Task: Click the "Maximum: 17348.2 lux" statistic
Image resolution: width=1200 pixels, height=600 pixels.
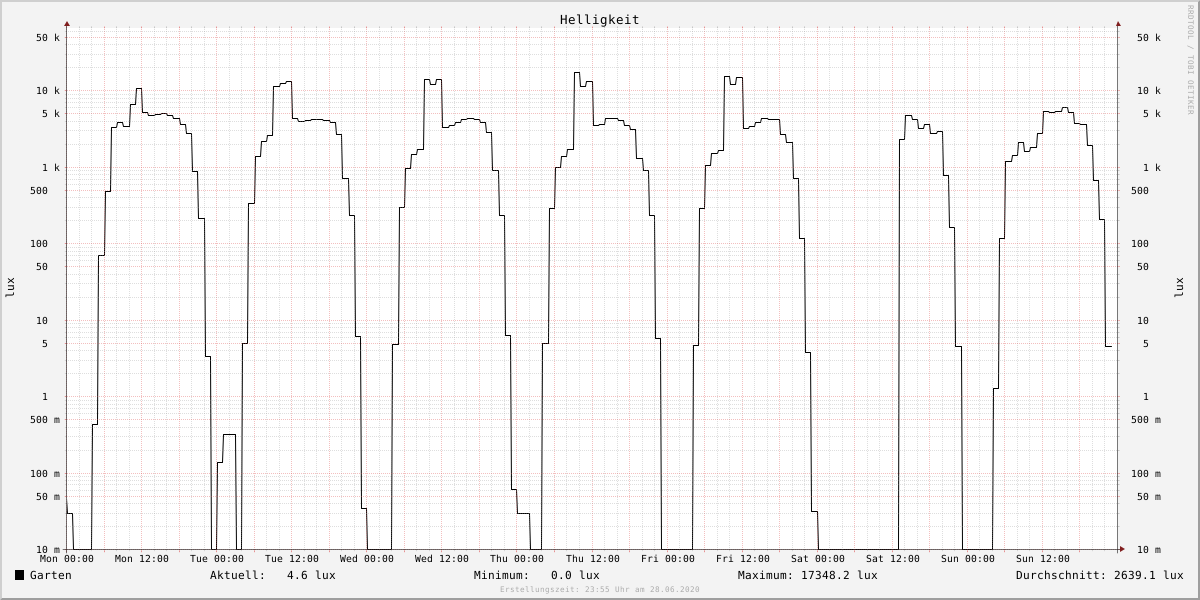Action: 808,575
